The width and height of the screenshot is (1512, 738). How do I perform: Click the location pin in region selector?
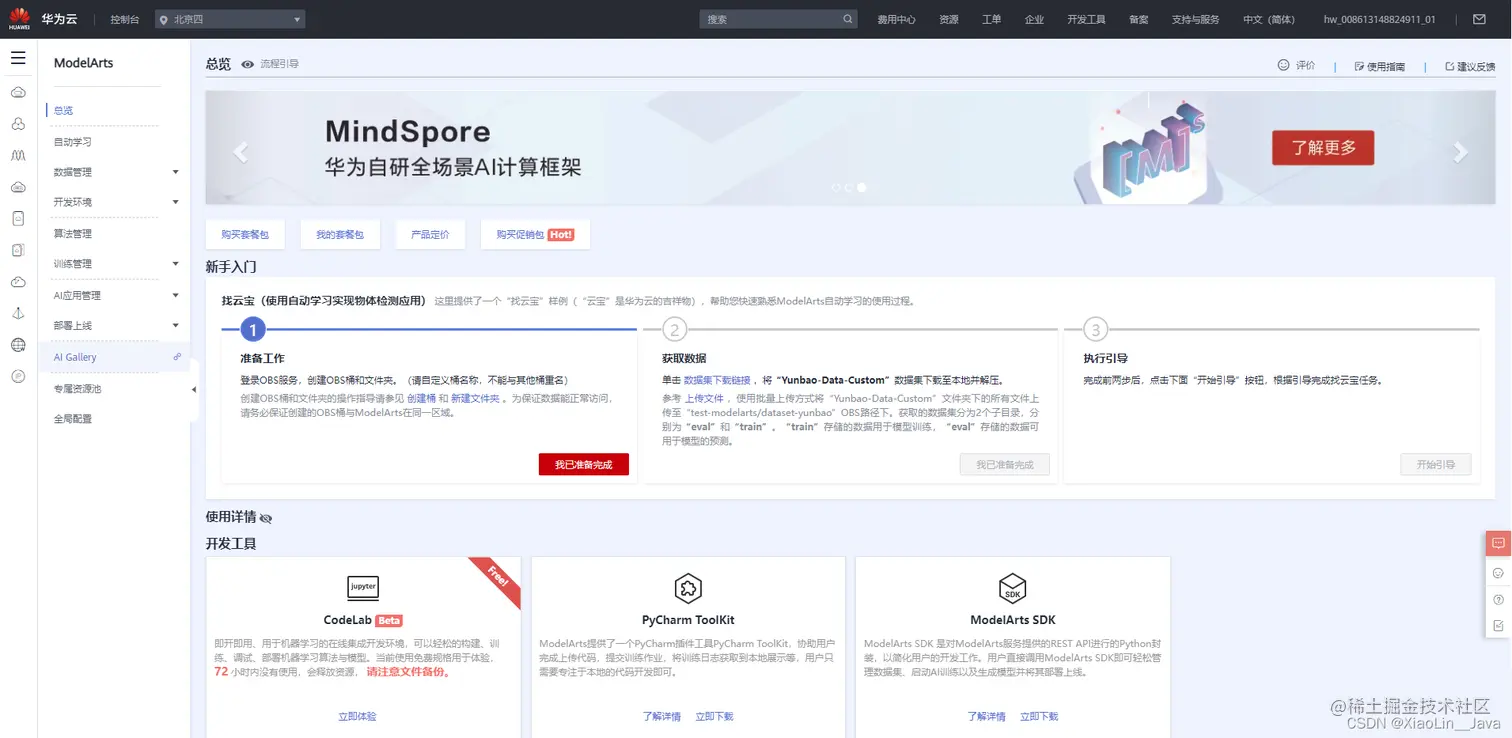click(163, 19)
